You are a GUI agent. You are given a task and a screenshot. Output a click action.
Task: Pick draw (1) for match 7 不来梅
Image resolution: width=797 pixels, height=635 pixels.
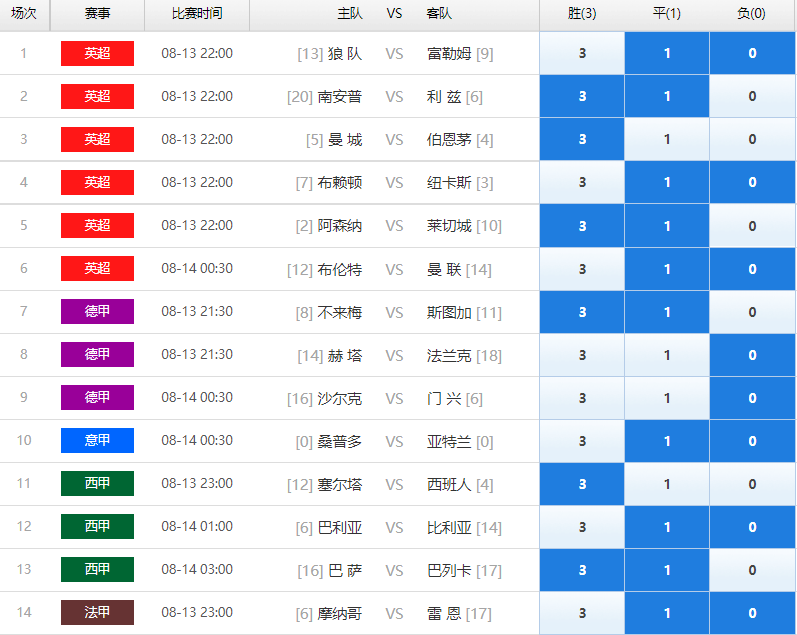(667, 312)
